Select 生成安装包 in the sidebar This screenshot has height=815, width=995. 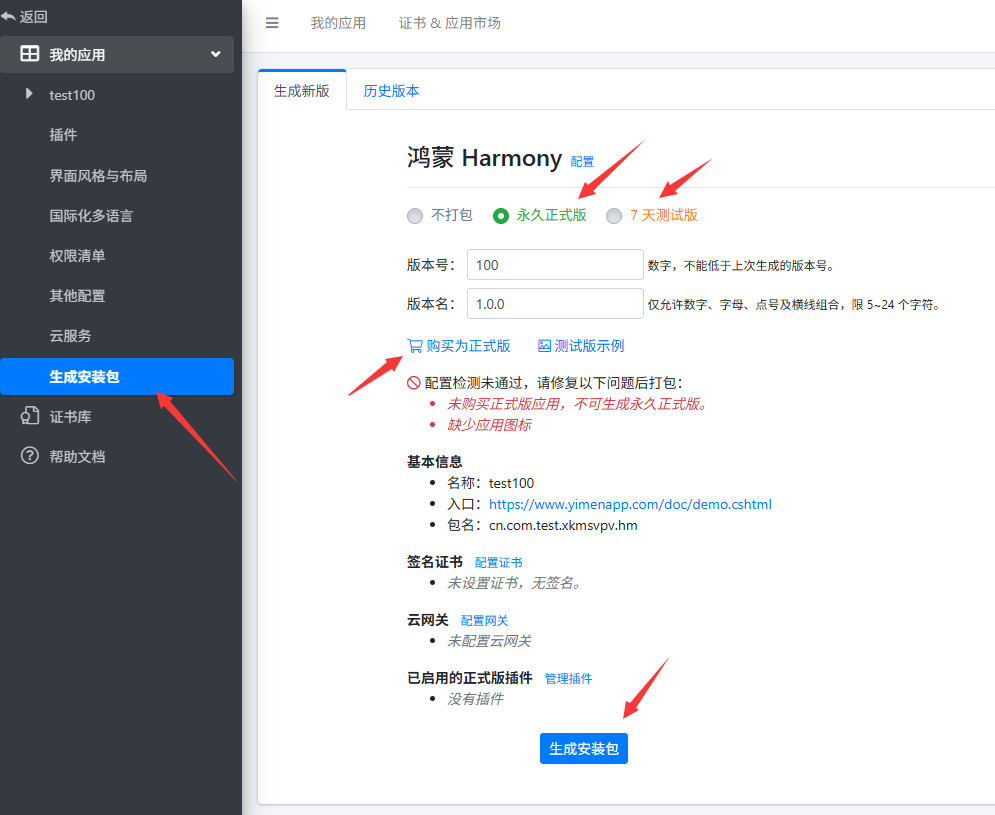pos(117,376)
